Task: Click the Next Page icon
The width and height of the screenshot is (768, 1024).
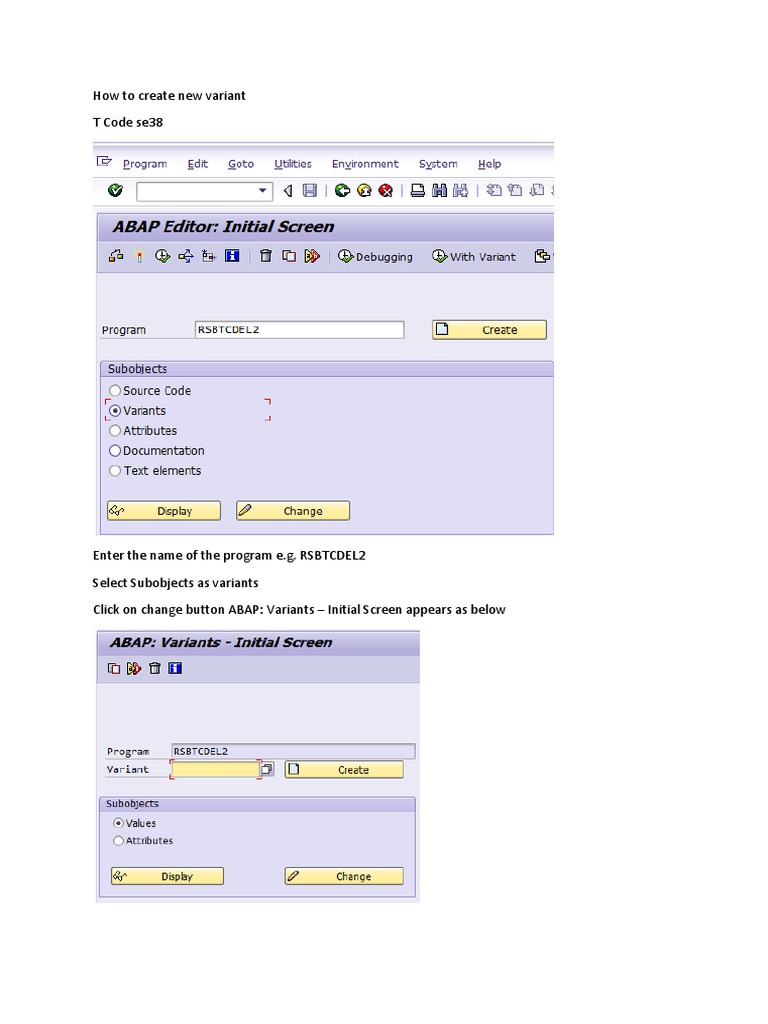Action: coord(537,191)
